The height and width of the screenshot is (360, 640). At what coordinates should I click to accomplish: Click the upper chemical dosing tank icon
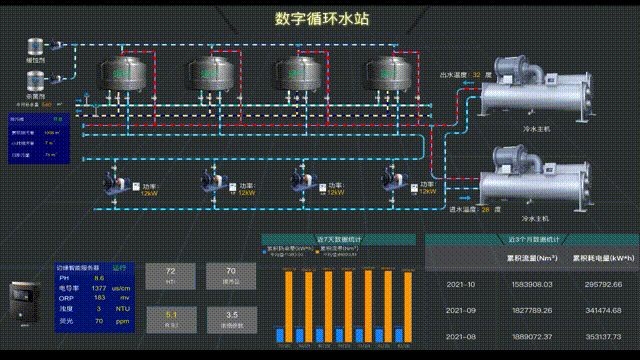click(x=36, y=47)
